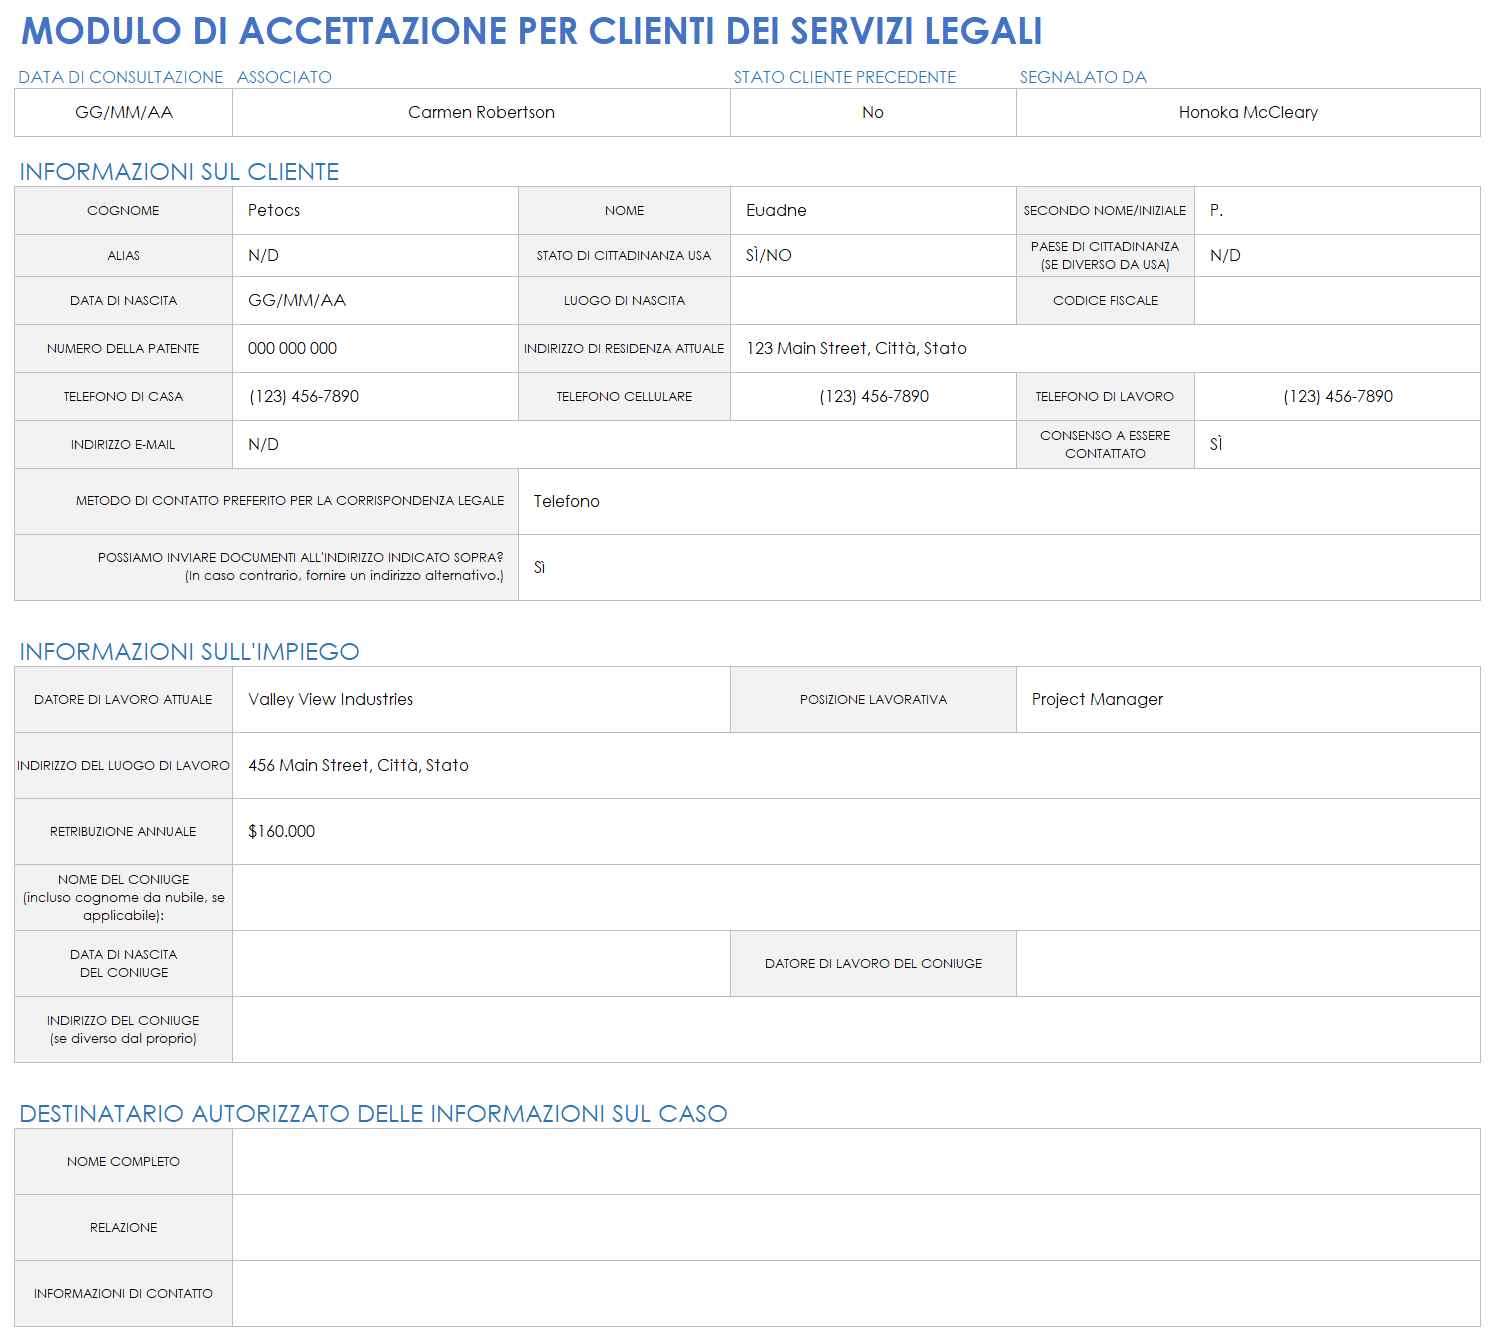Image resolution: width=1498 pixels, height=1342 pixels.
Task: Click the 'STATO DI CITTADINANZA USA' label cell
Action: point(624,255)
